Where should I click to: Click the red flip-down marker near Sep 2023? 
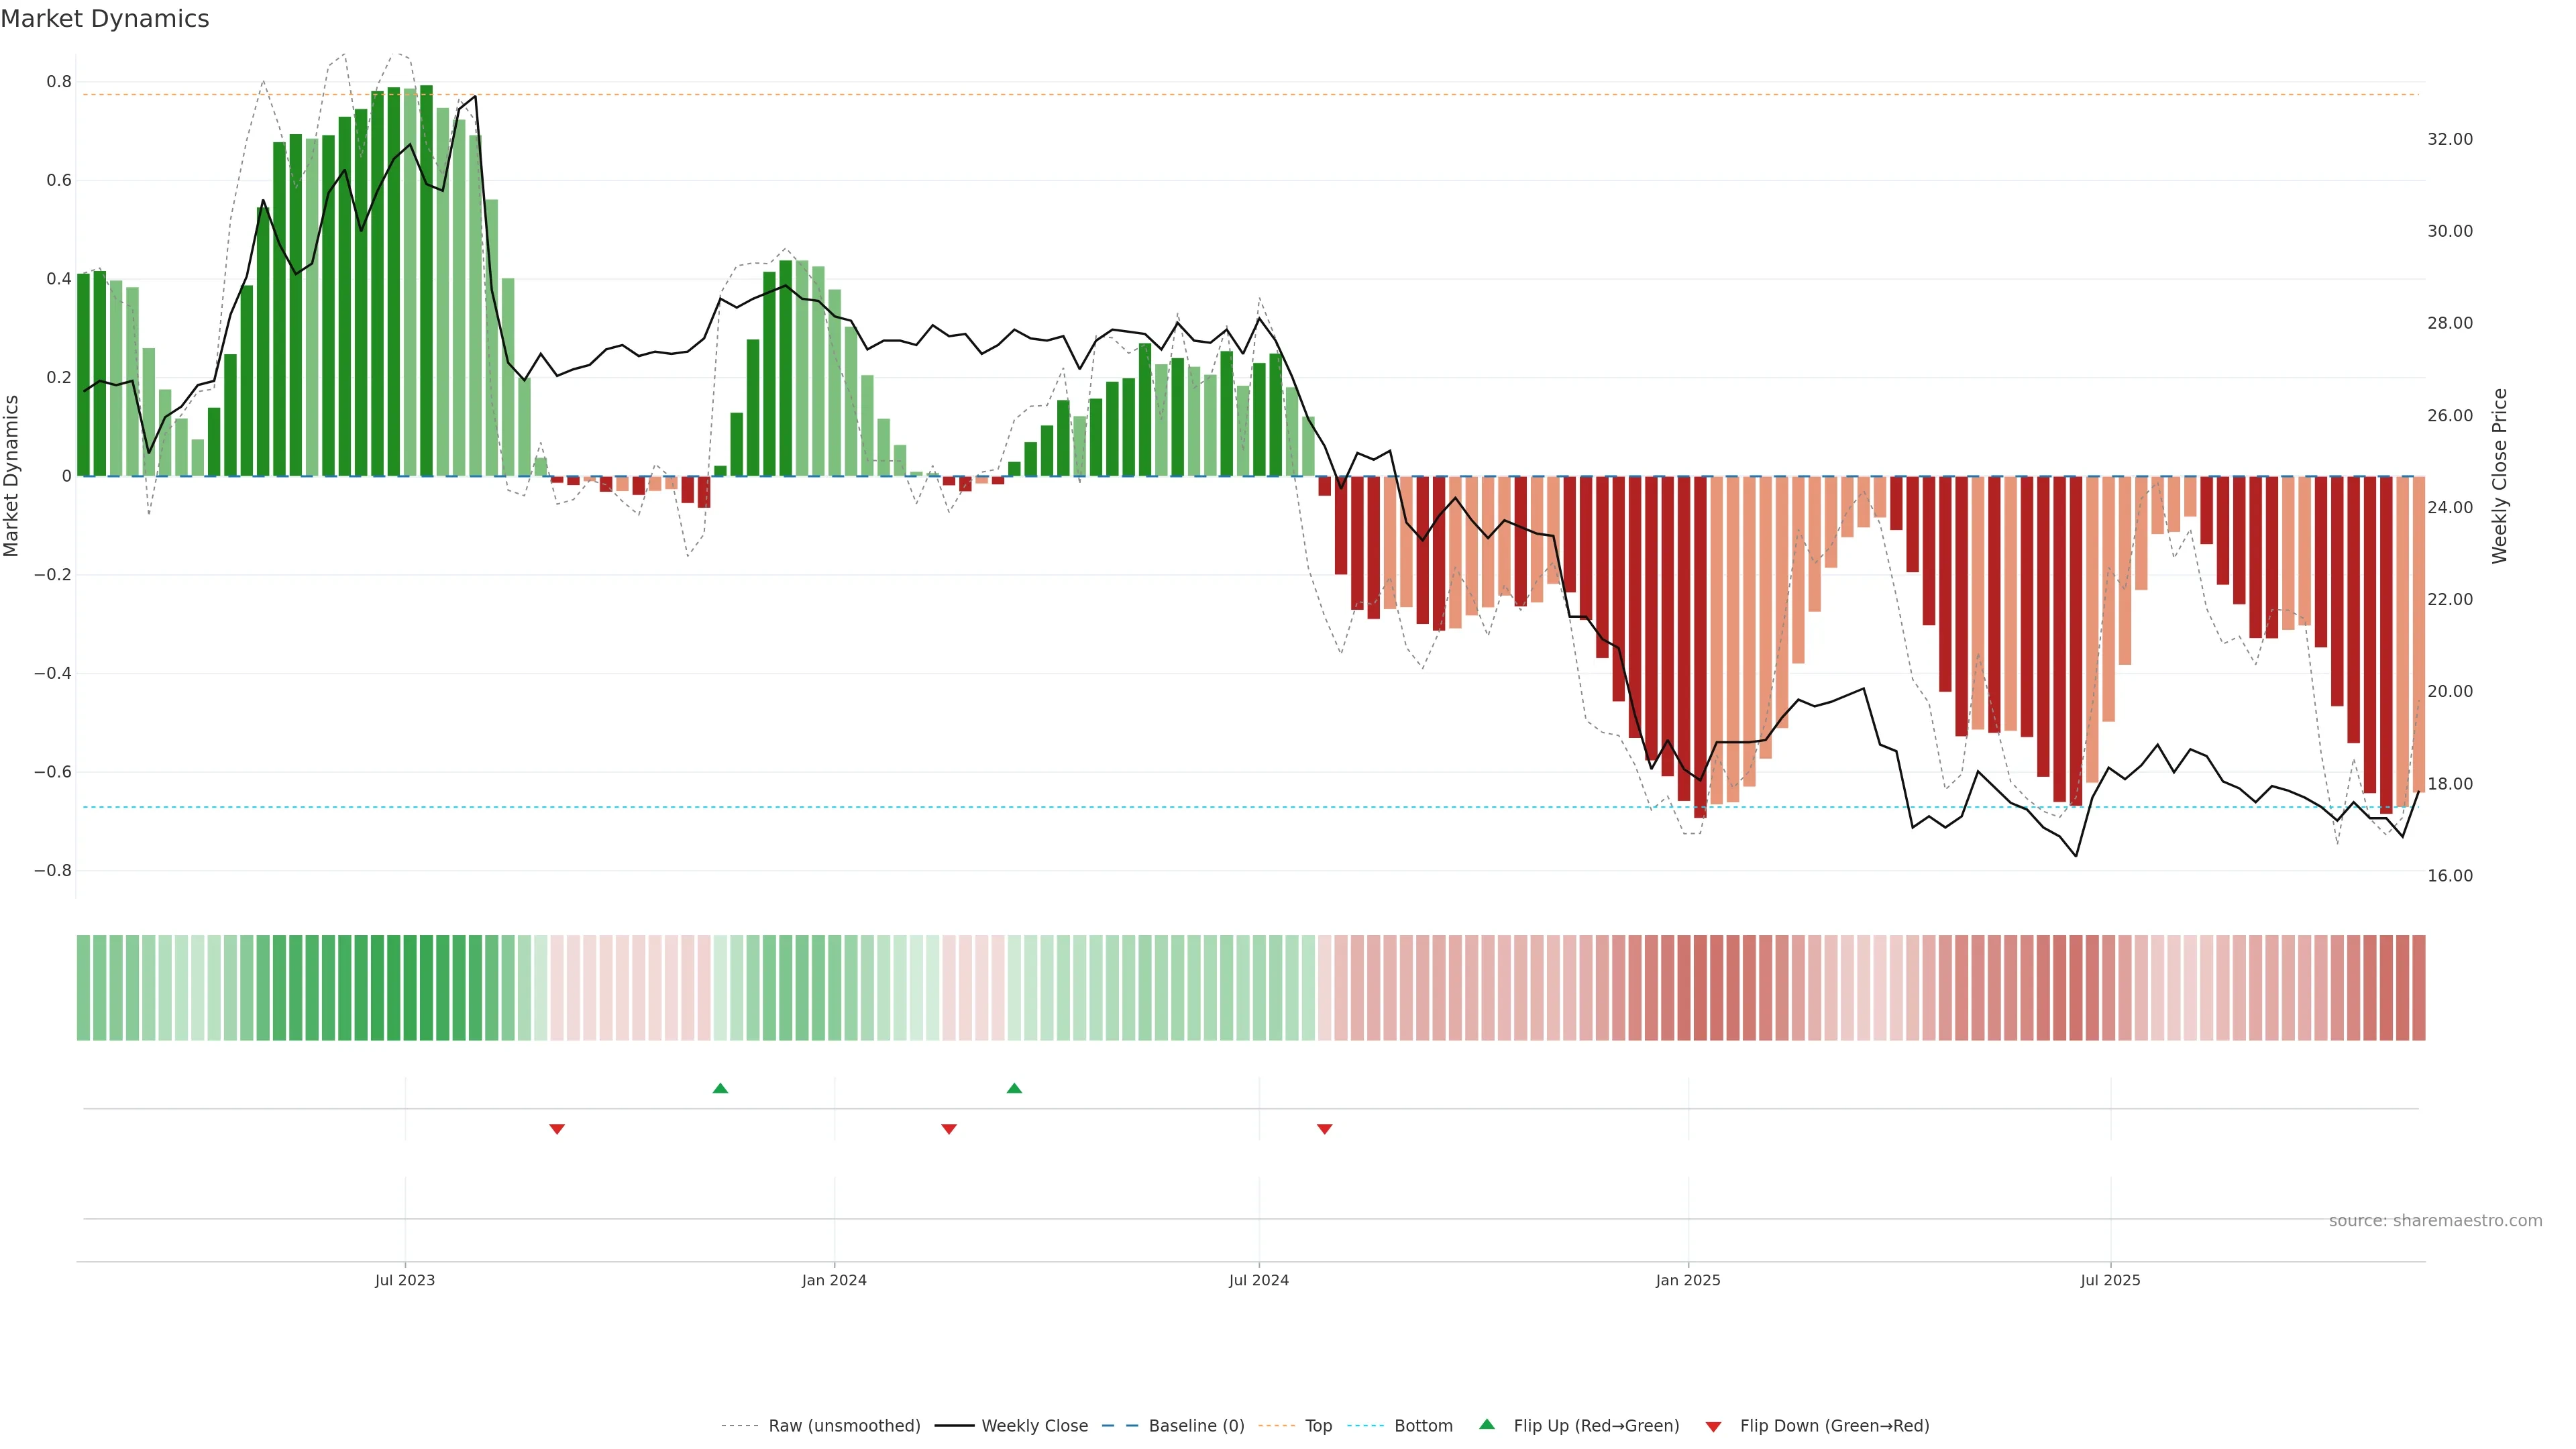(x=557, y=1129)
